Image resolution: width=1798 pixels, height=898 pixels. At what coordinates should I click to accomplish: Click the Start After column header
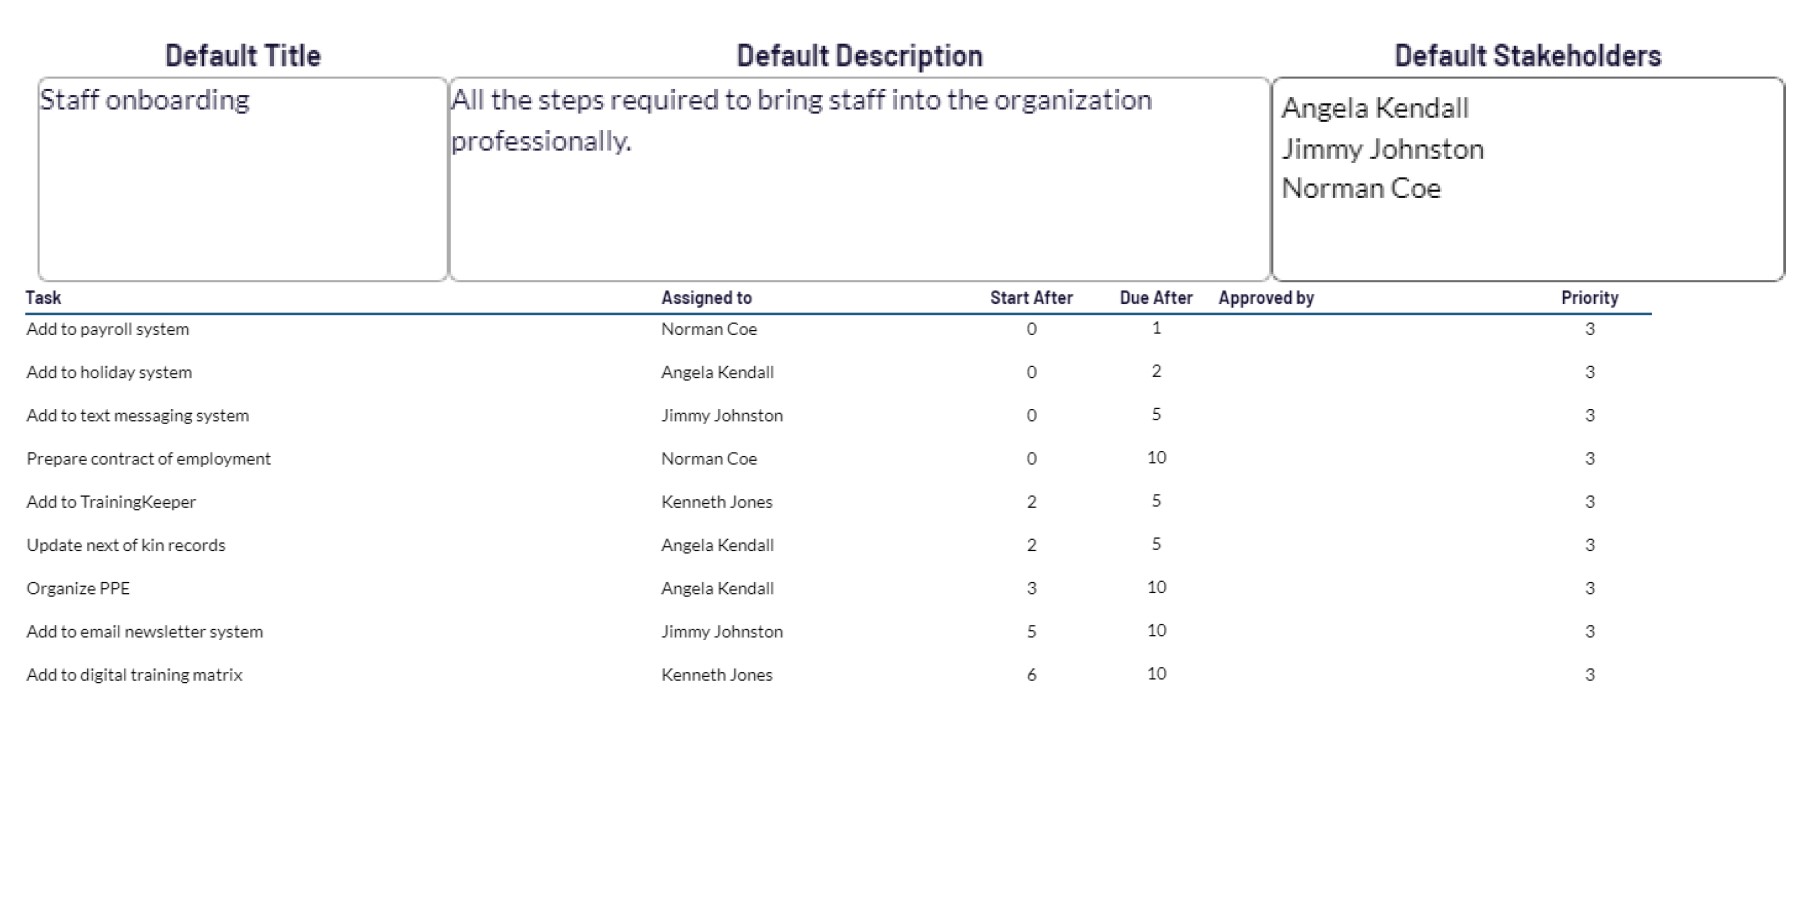pyautogui.click(x=1031, y=298)
